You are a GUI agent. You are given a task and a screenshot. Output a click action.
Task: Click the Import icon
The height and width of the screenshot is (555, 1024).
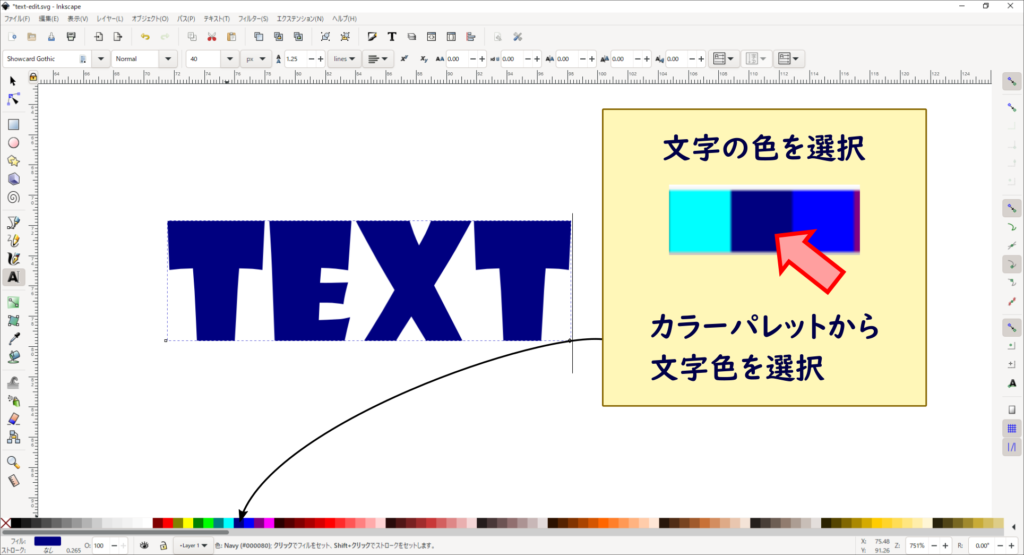pos(98,37)
